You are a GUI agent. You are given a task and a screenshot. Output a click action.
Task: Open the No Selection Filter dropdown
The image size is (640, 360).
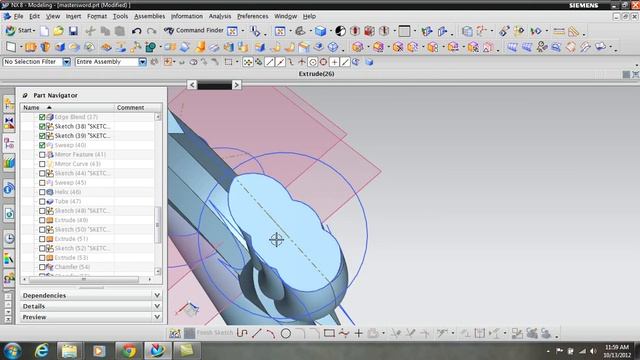point(67,62)
